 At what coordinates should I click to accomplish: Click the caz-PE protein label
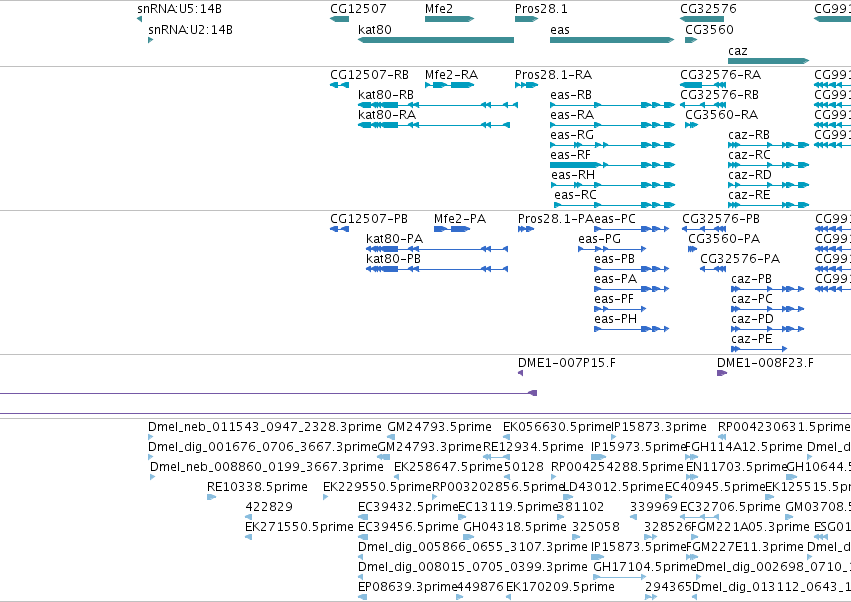coord(751,339)
